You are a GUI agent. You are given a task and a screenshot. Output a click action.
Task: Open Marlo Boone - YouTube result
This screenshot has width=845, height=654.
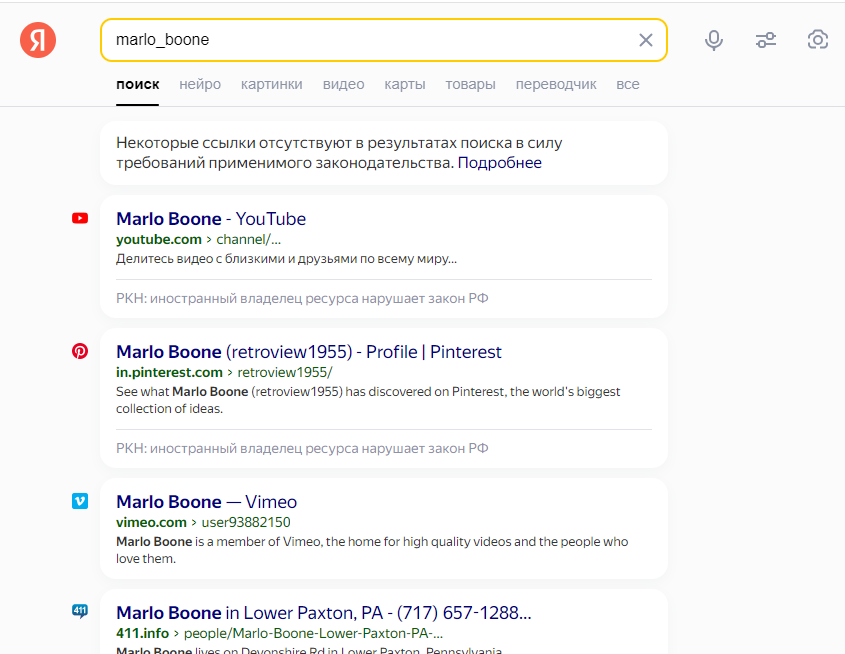click(211, 219)
